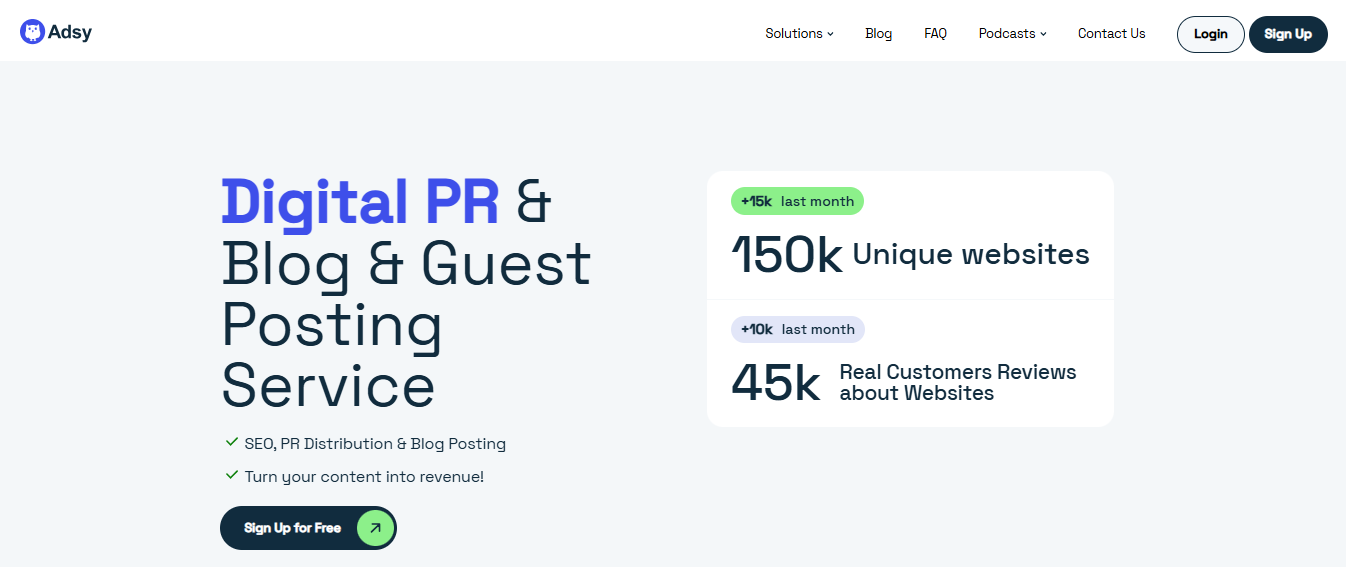
Task: Click the green arrow icon on Sign Up for Free
Action: point(375,528)
